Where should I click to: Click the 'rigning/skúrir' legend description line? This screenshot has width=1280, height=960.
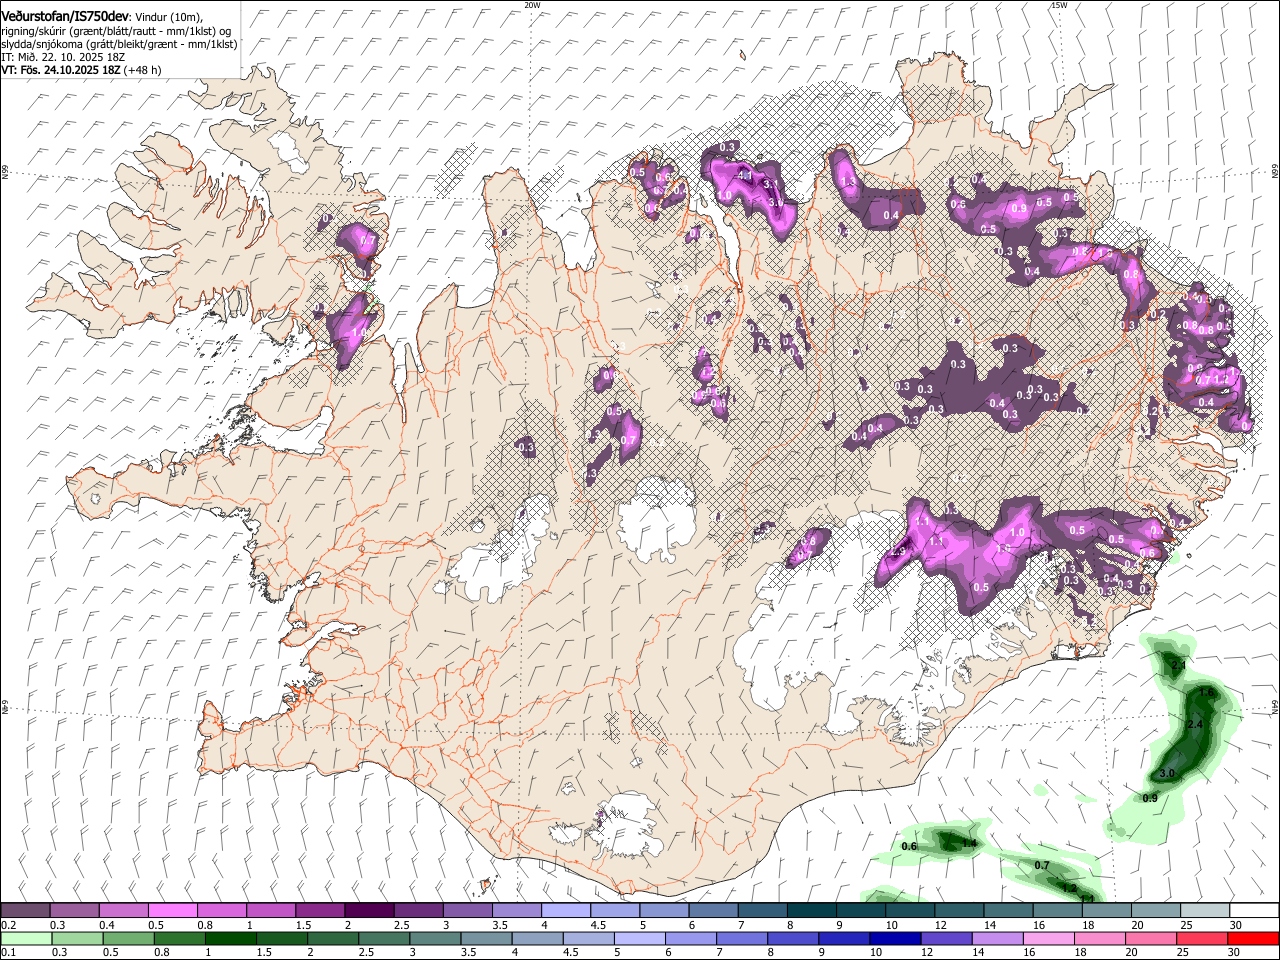(x=114, y=31)
